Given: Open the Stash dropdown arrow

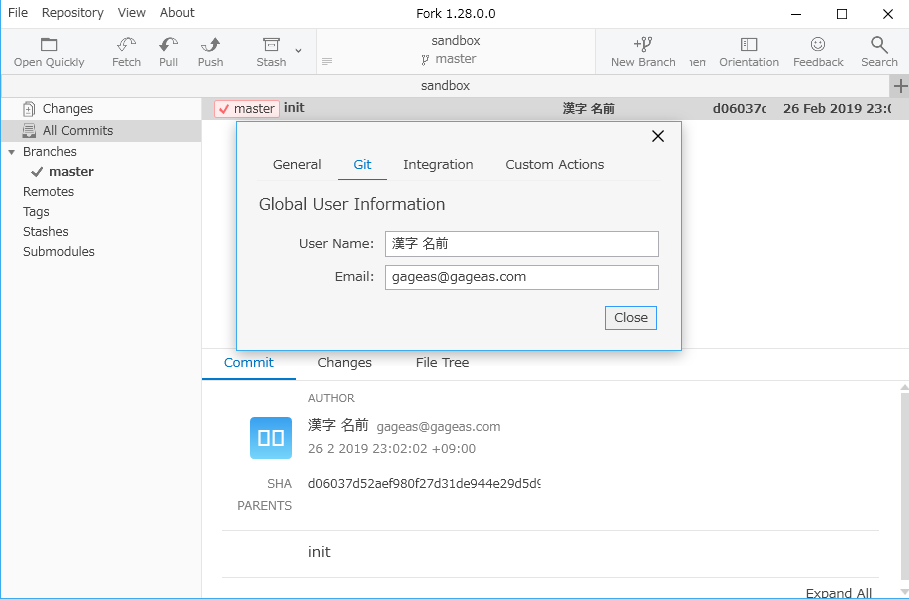Looking at the screenshot, I should point(298,51).
